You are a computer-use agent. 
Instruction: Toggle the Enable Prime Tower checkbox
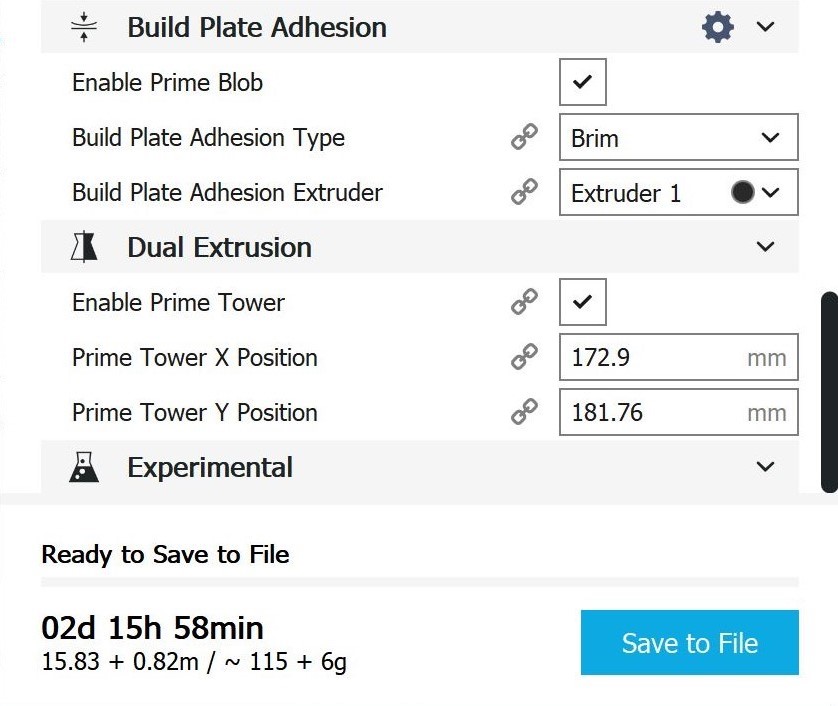pos(582,302)
